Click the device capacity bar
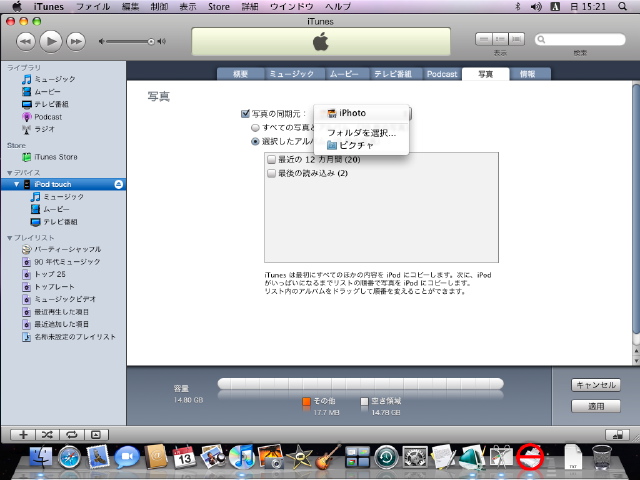 click(x=361, y=384)
